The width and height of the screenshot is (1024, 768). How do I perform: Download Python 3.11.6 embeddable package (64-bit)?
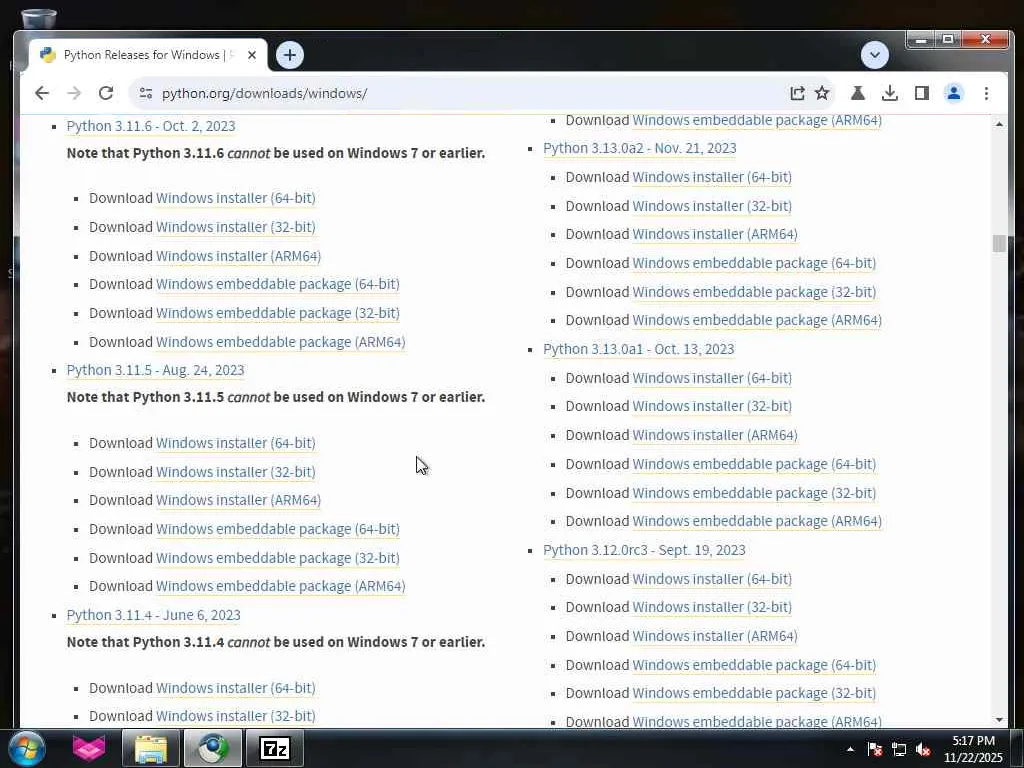278,285
